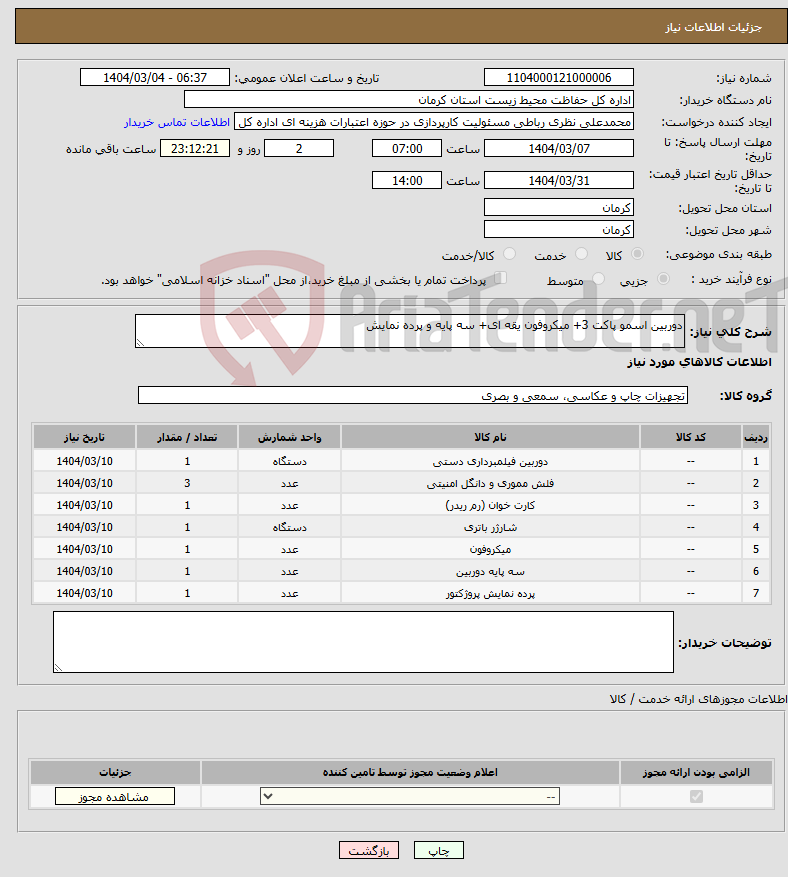This screenshot has height=877, width=788.
Task: Click the شماره نیاز field 1104000121000006
Action: [559, 78]
